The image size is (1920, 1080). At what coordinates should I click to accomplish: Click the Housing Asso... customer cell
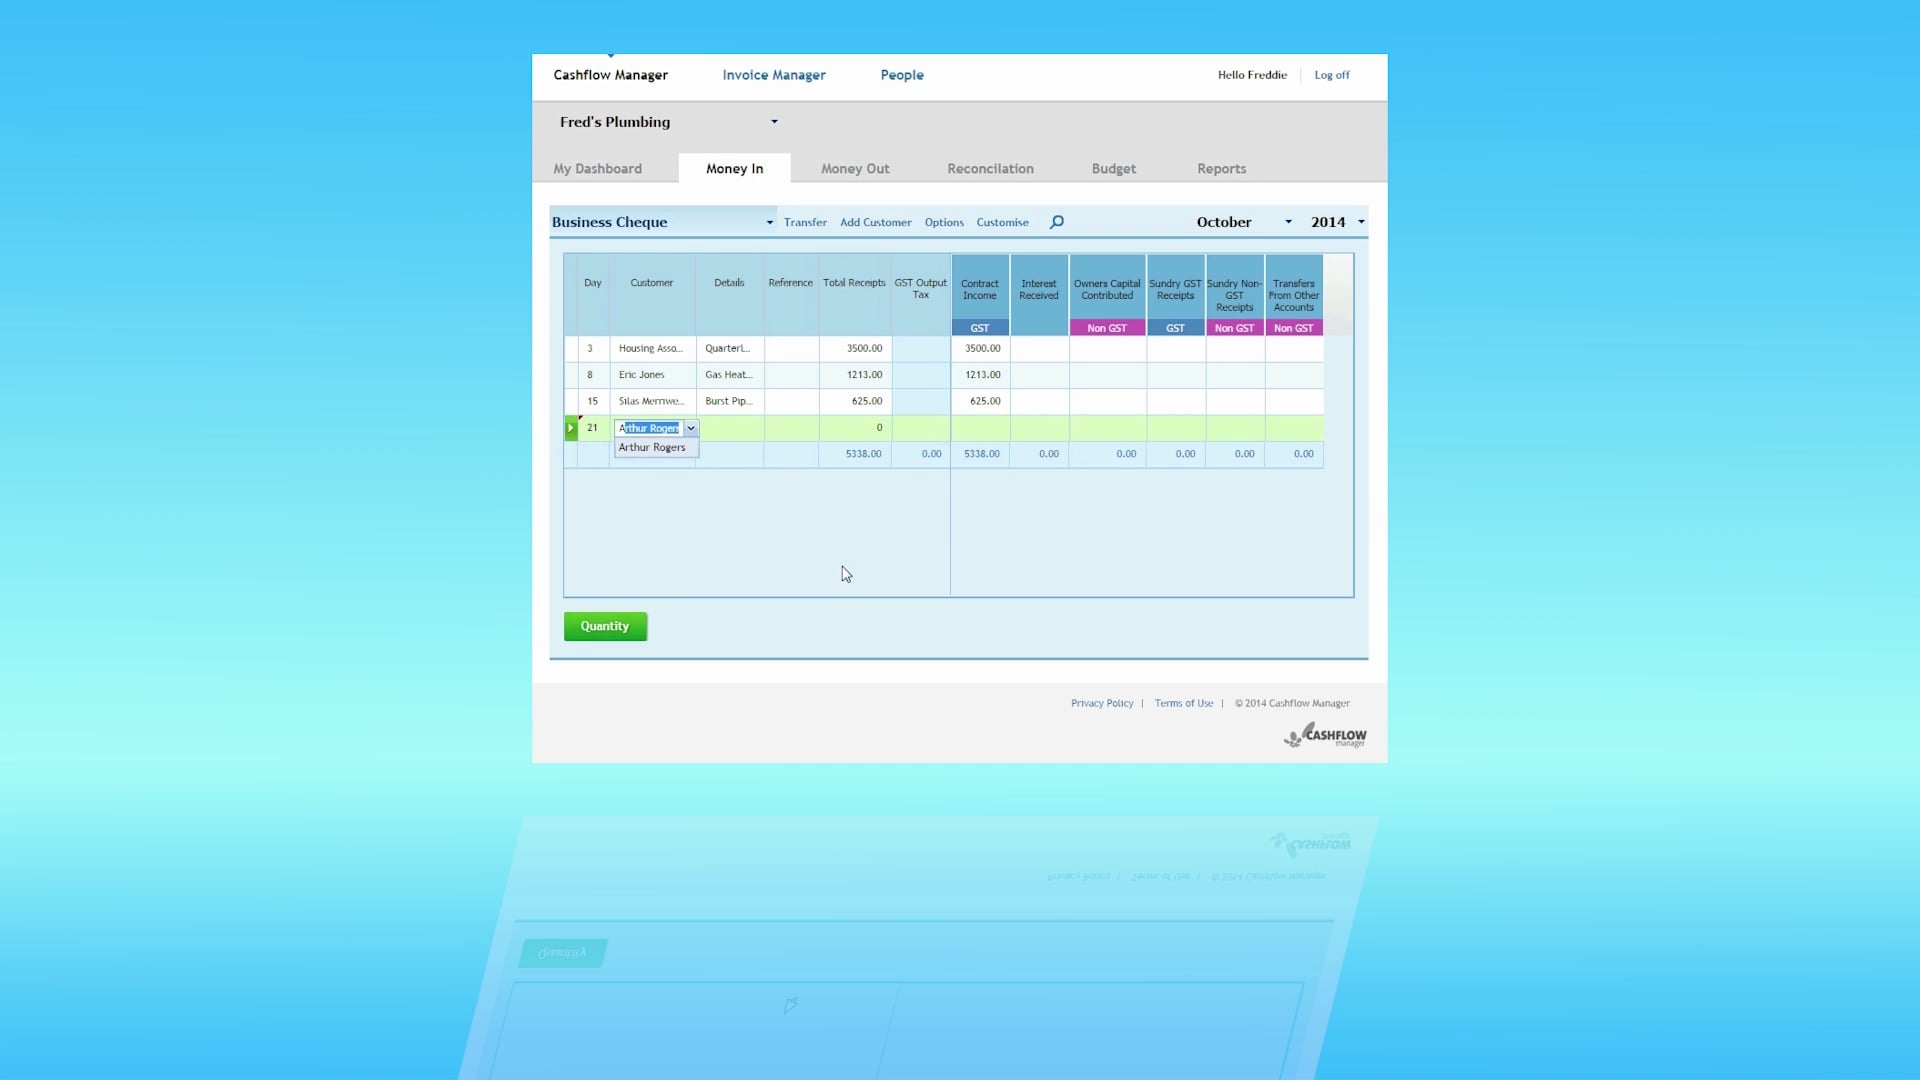[653, 348]
